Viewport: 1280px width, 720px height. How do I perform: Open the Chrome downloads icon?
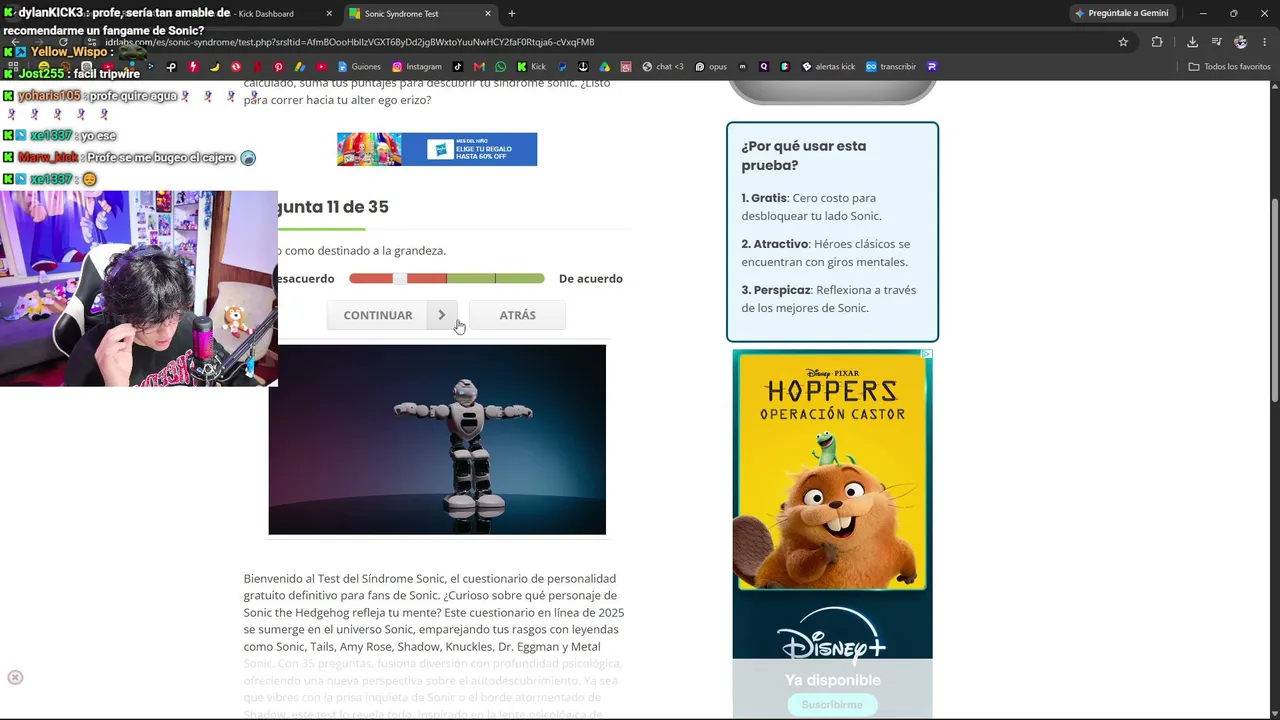1192,42
